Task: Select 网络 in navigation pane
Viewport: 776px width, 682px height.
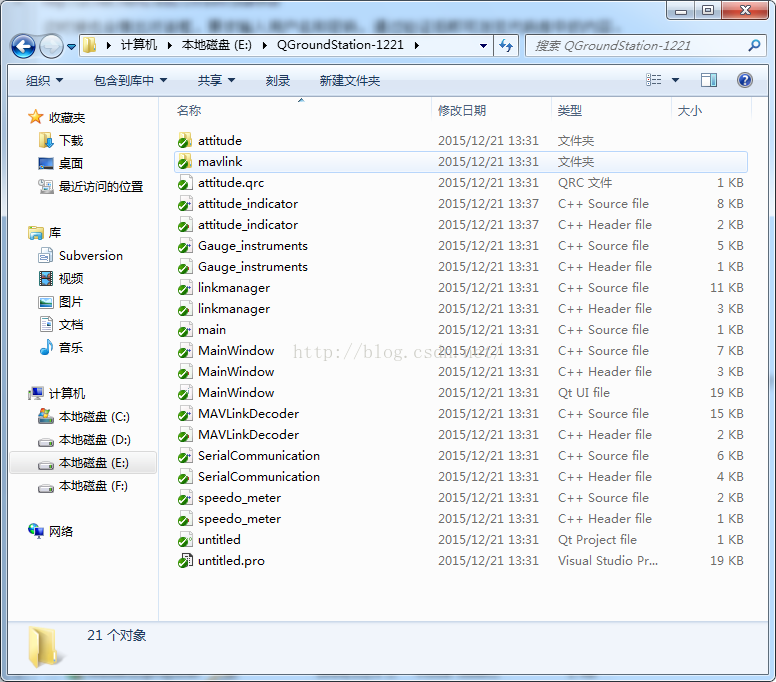Action: click(61, 532)
